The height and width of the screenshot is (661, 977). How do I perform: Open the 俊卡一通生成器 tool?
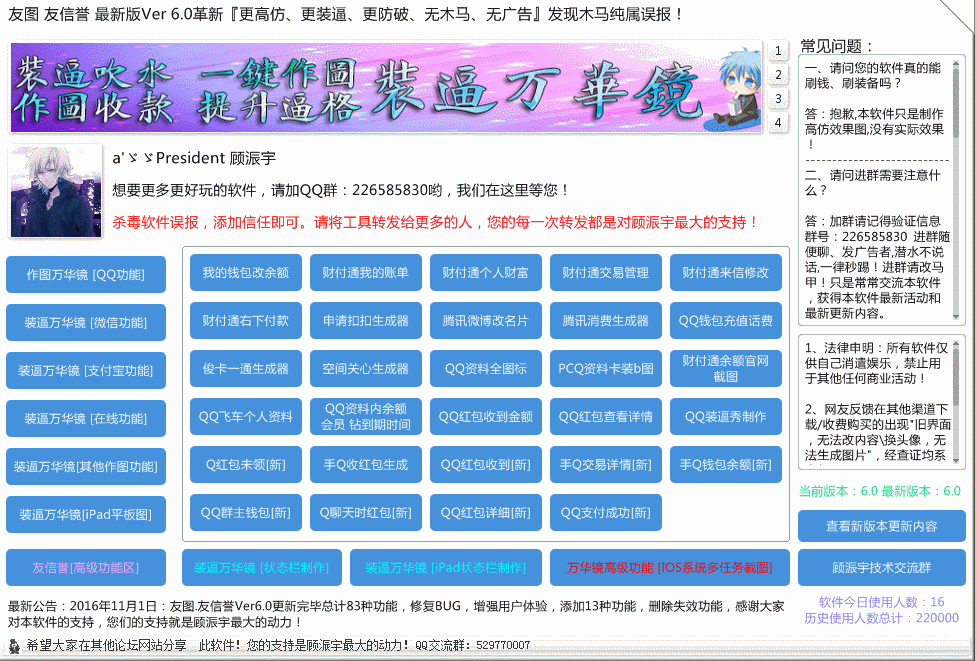(245, 368)
